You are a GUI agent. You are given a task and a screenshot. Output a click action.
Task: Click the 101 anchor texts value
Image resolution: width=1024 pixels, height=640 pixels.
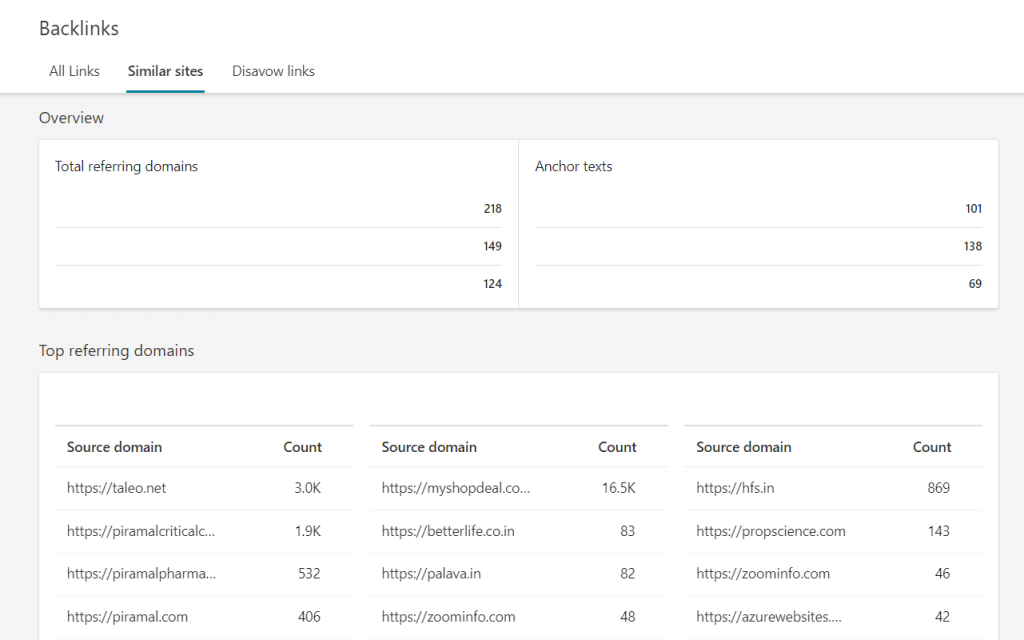[974, 208]
